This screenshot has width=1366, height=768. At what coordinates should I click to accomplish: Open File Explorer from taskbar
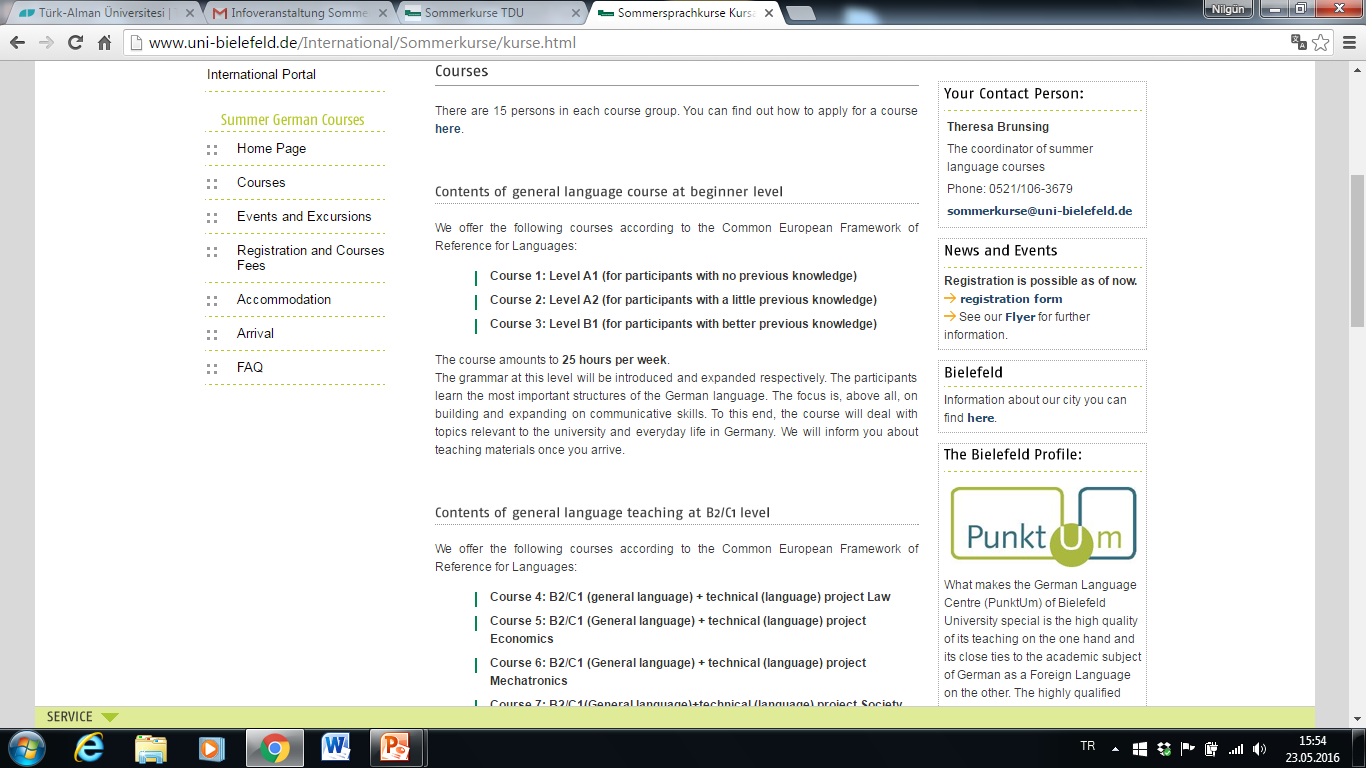pyautogui.click(x=150, y=747)
